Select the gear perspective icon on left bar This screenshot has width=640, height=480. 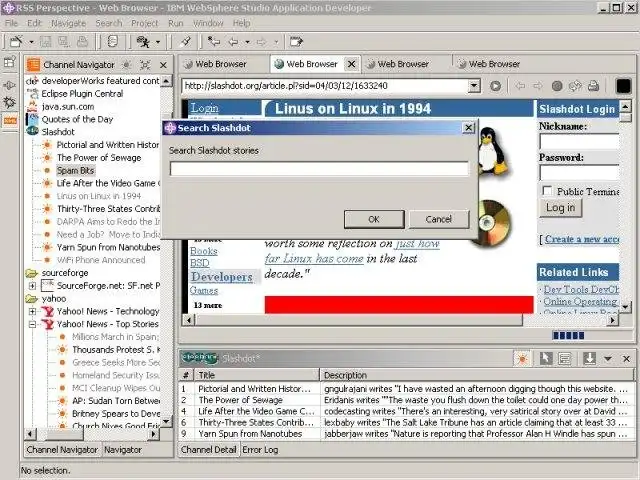coord(9,102)
